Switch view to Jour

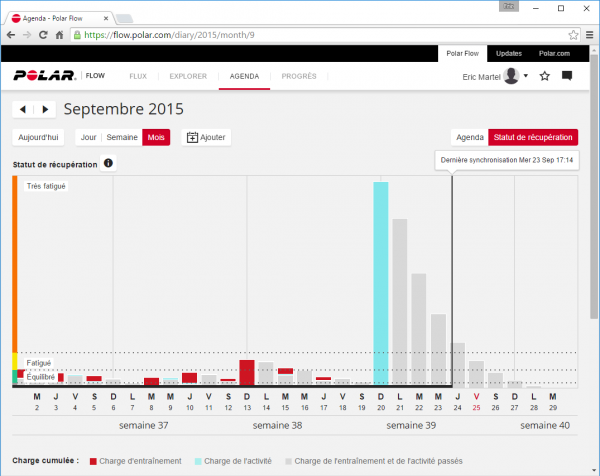click(88, 137)
